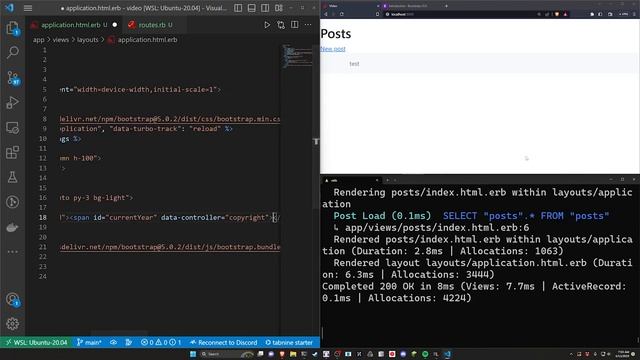Open the browser main menu
The image size is (640, 360).
click(634, 14)
